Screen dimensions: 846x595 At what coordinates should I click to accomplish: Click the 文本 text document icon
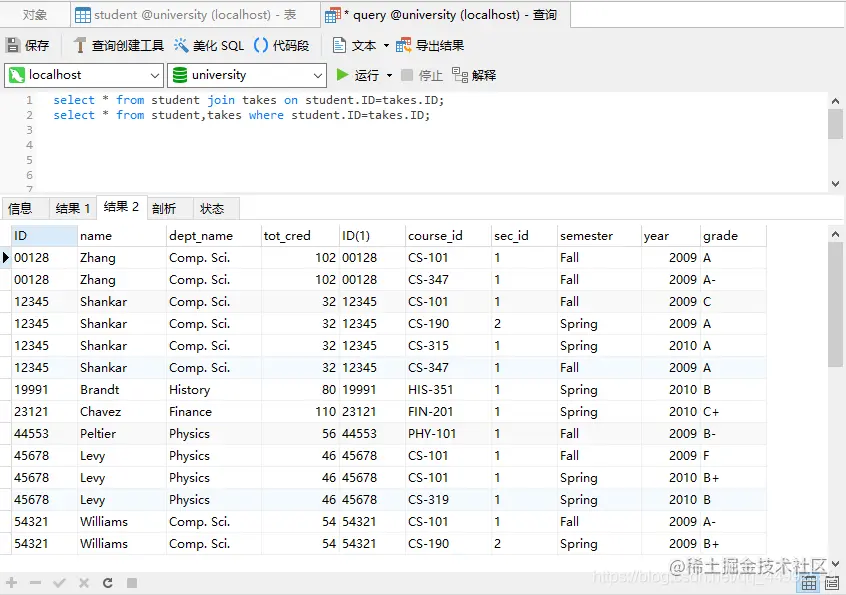tap(339, 45)
